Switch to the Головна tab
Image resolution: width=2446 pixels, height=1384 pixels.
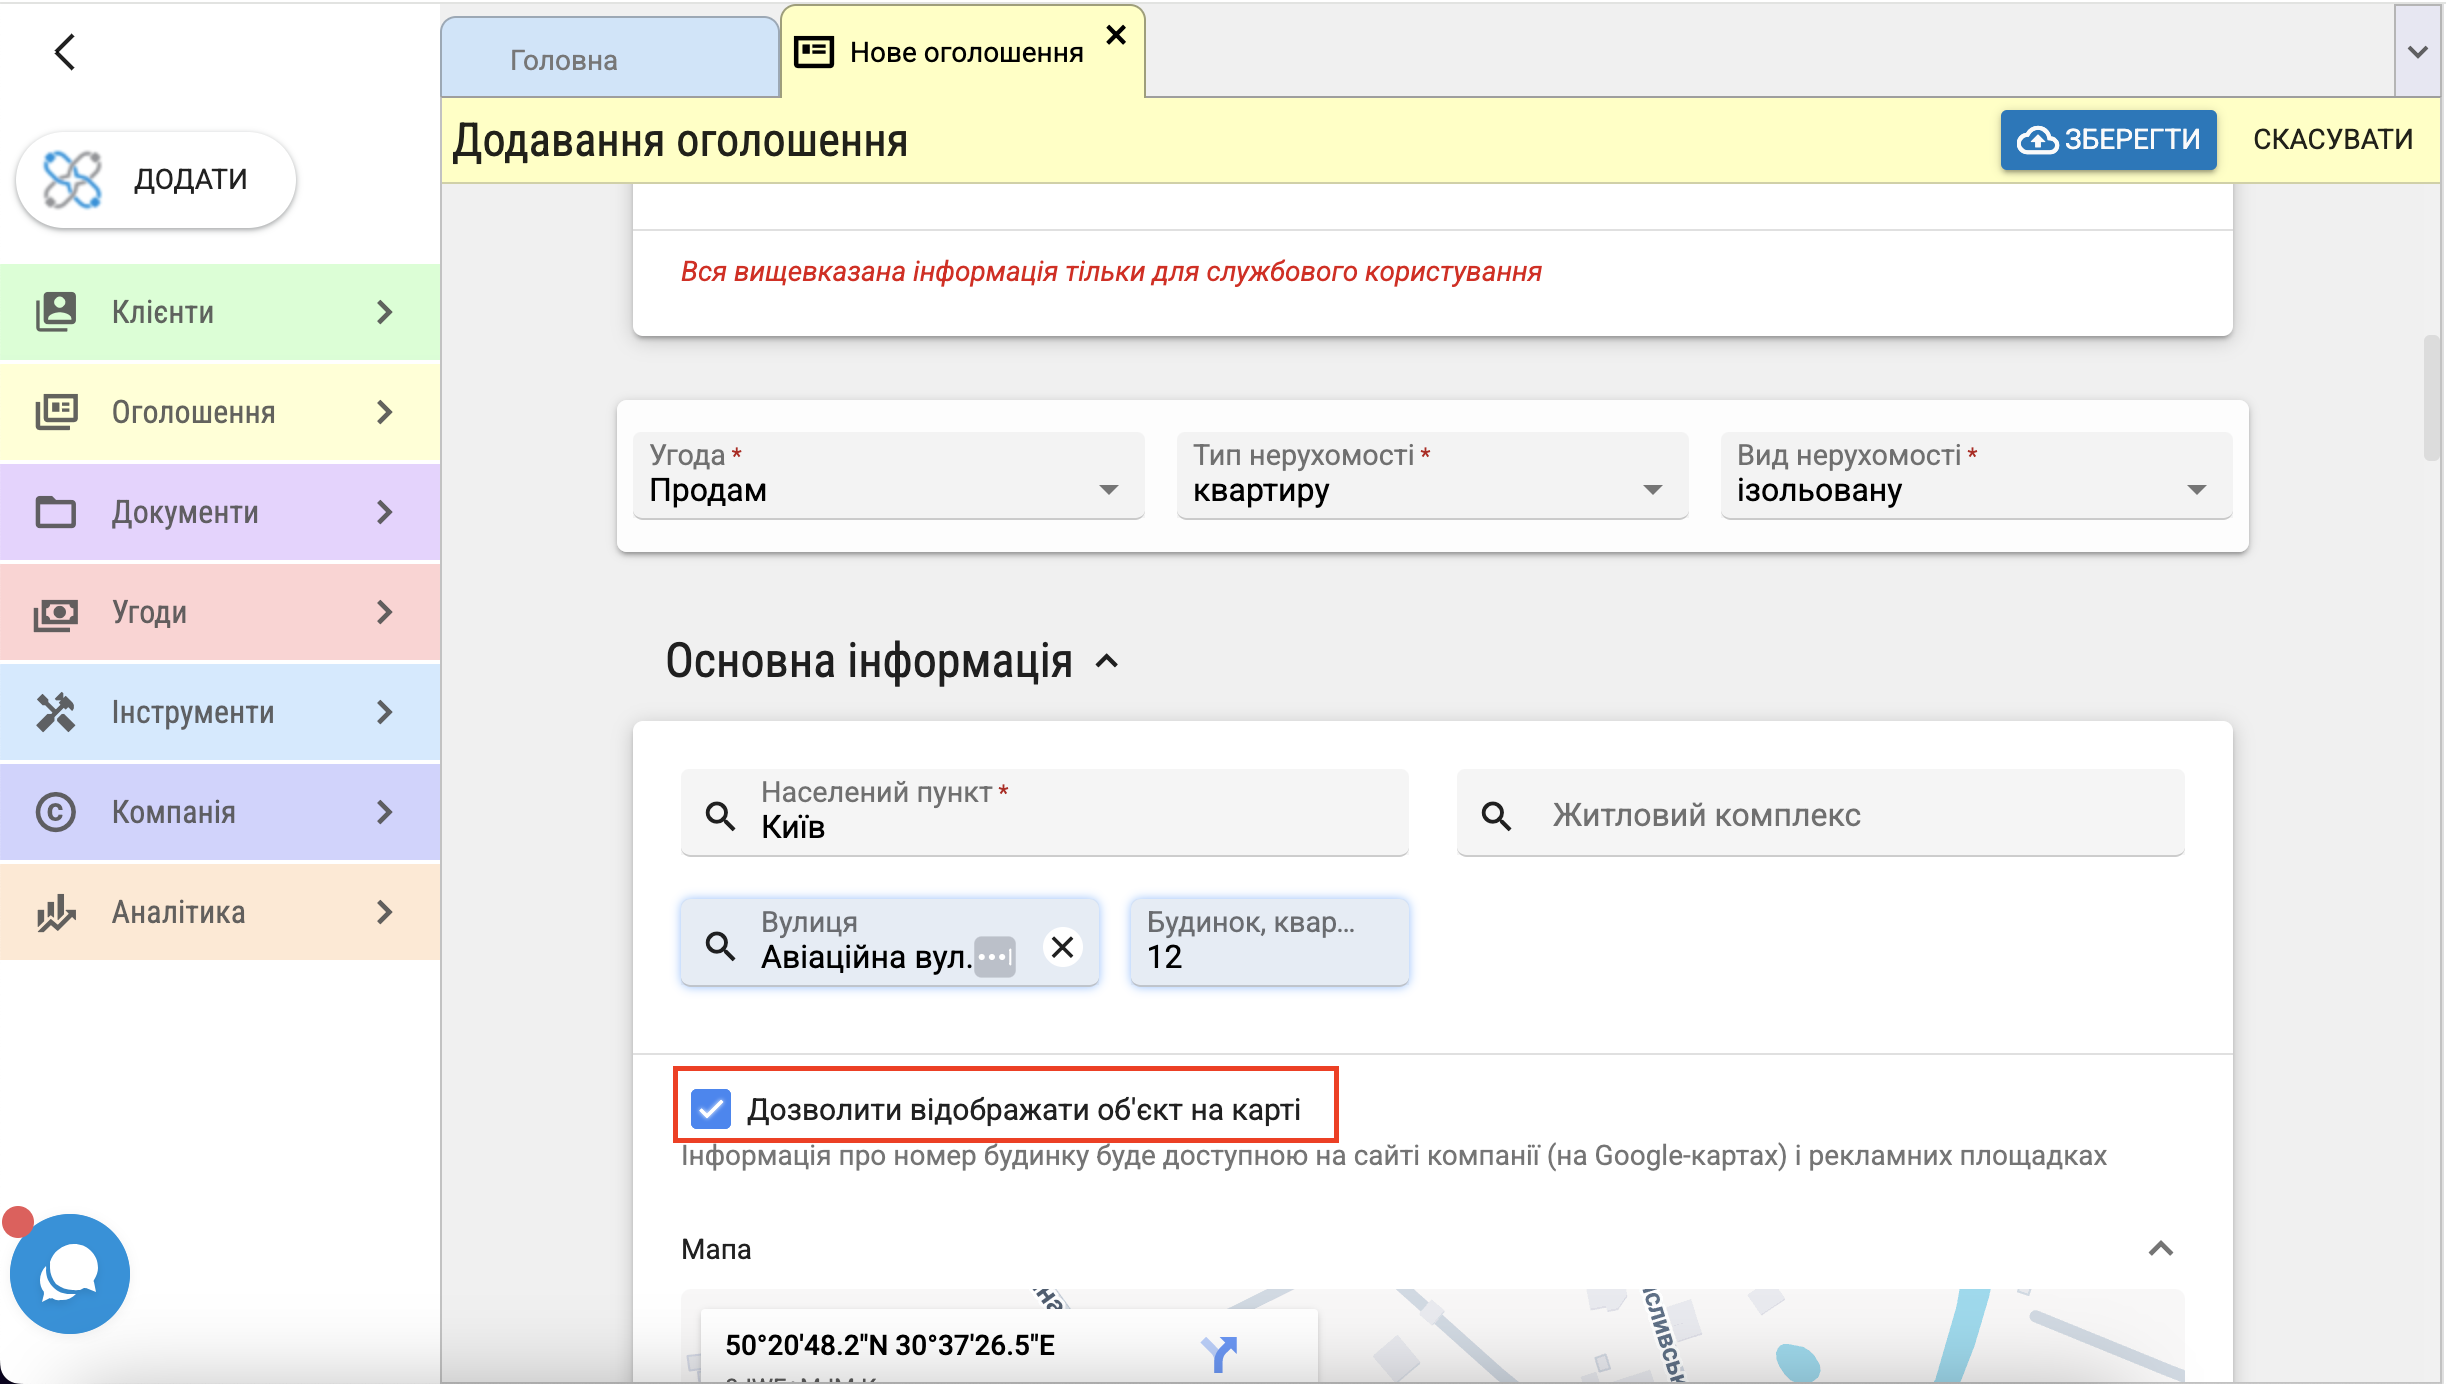(564, 60)
